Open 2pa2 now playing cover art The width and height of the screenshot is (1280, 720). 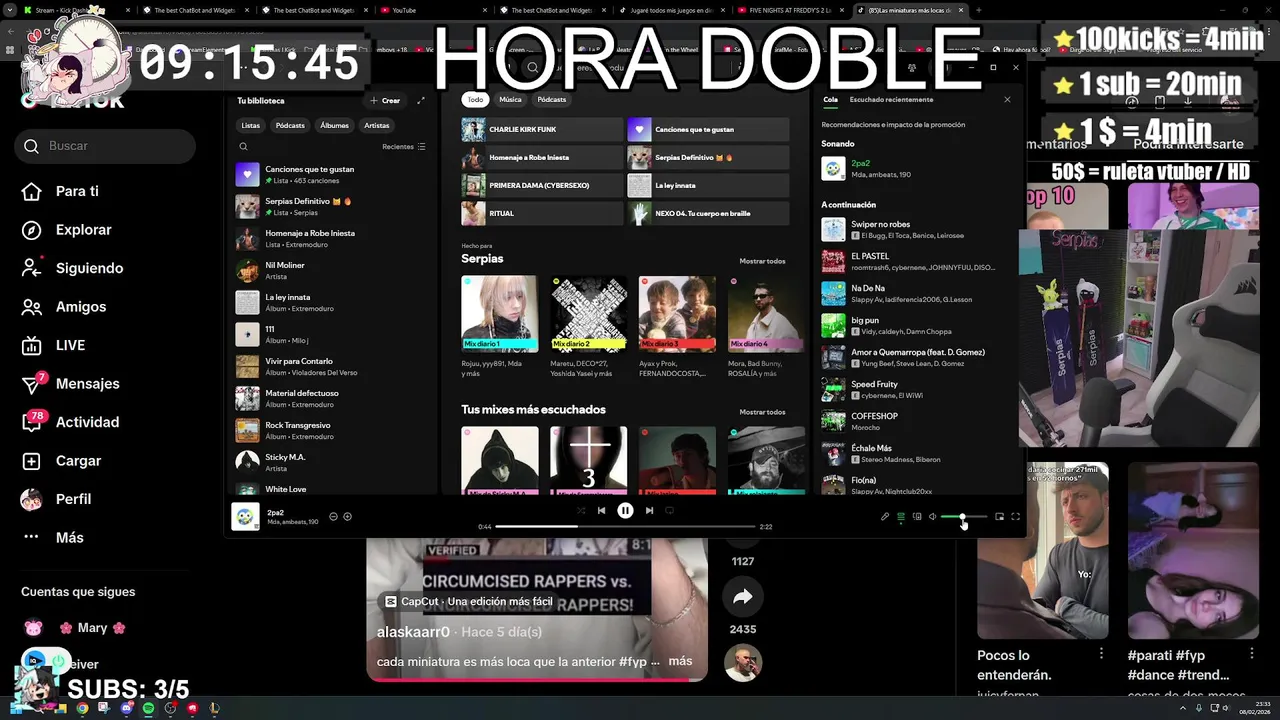246,516
